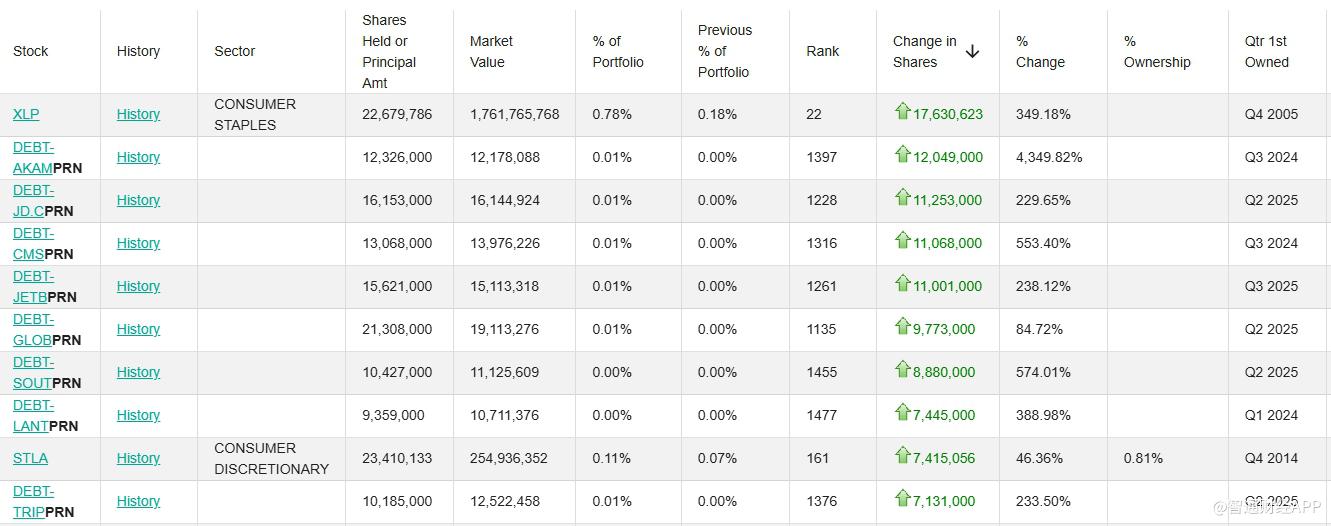Image resolution: width=1331 pixels, height=526 pixels.
Task: Click green up arrow in STLA row
Action: 903,456
